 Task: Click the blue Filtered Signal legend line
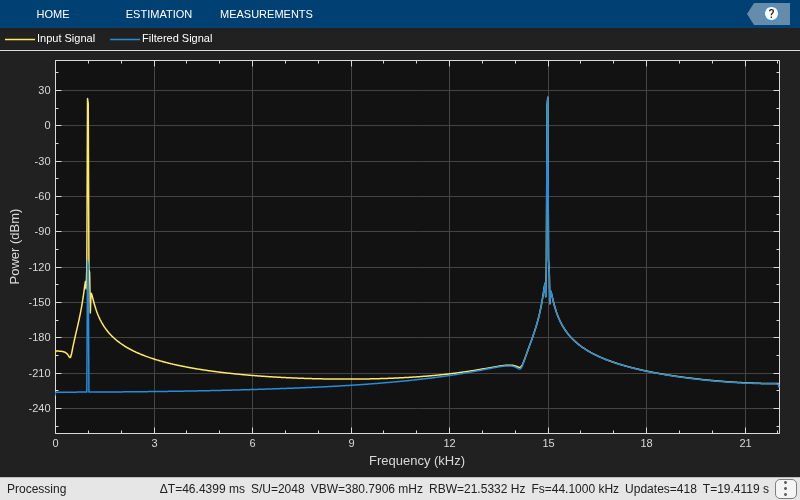125,39
